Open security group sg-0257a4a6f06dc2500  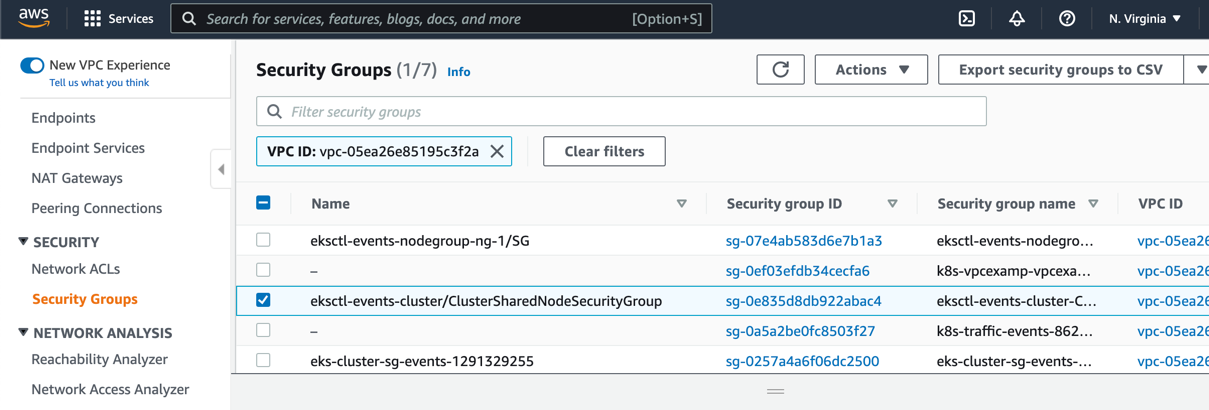802,361
